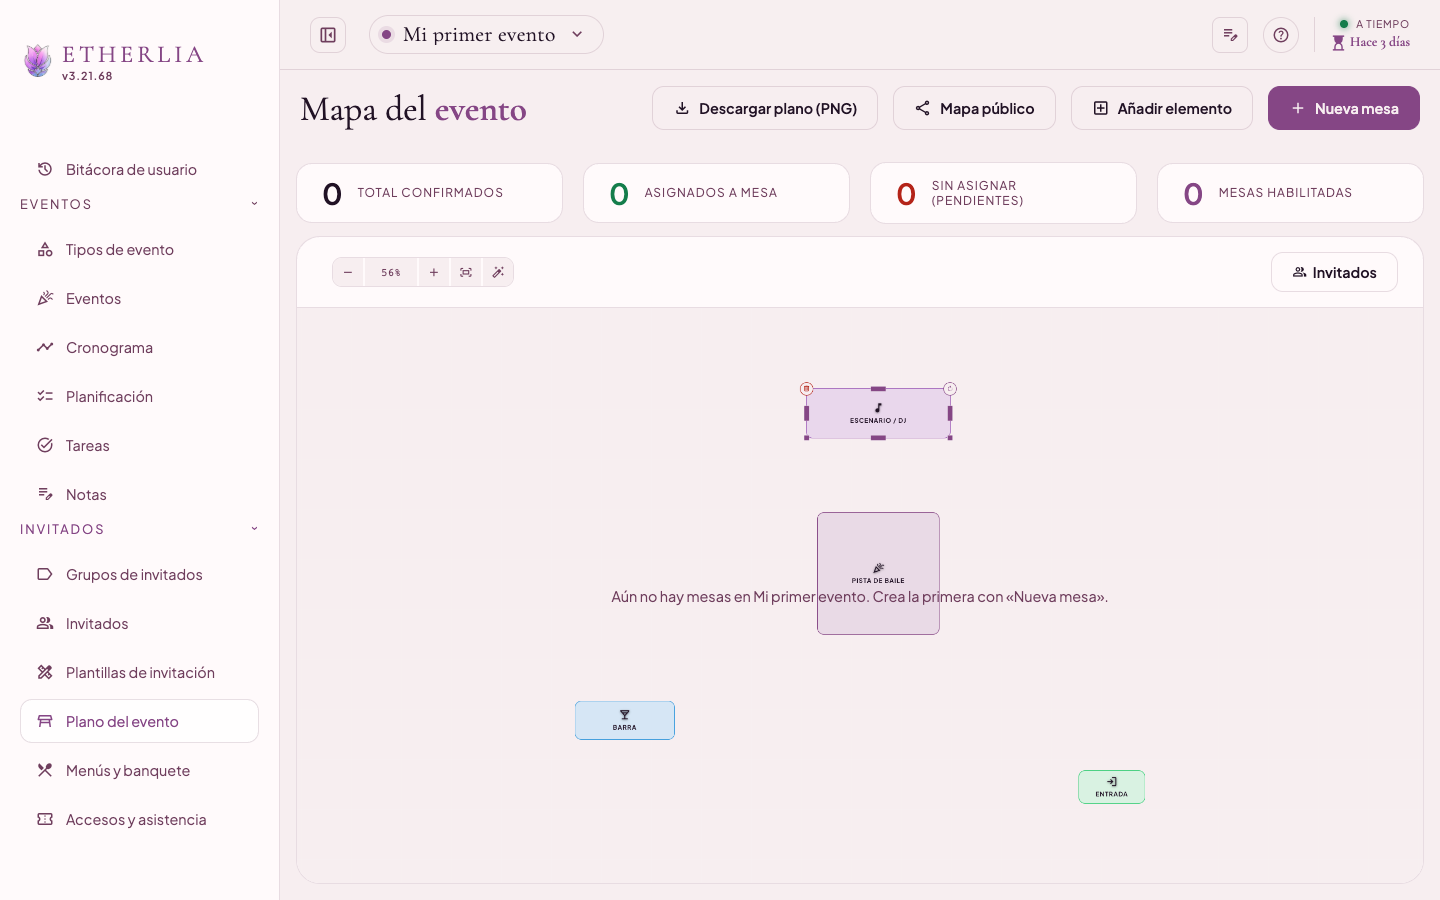Open Plantillas de invitación
The width and height of the screenshot is (1440, 900).
pos(139,673)
